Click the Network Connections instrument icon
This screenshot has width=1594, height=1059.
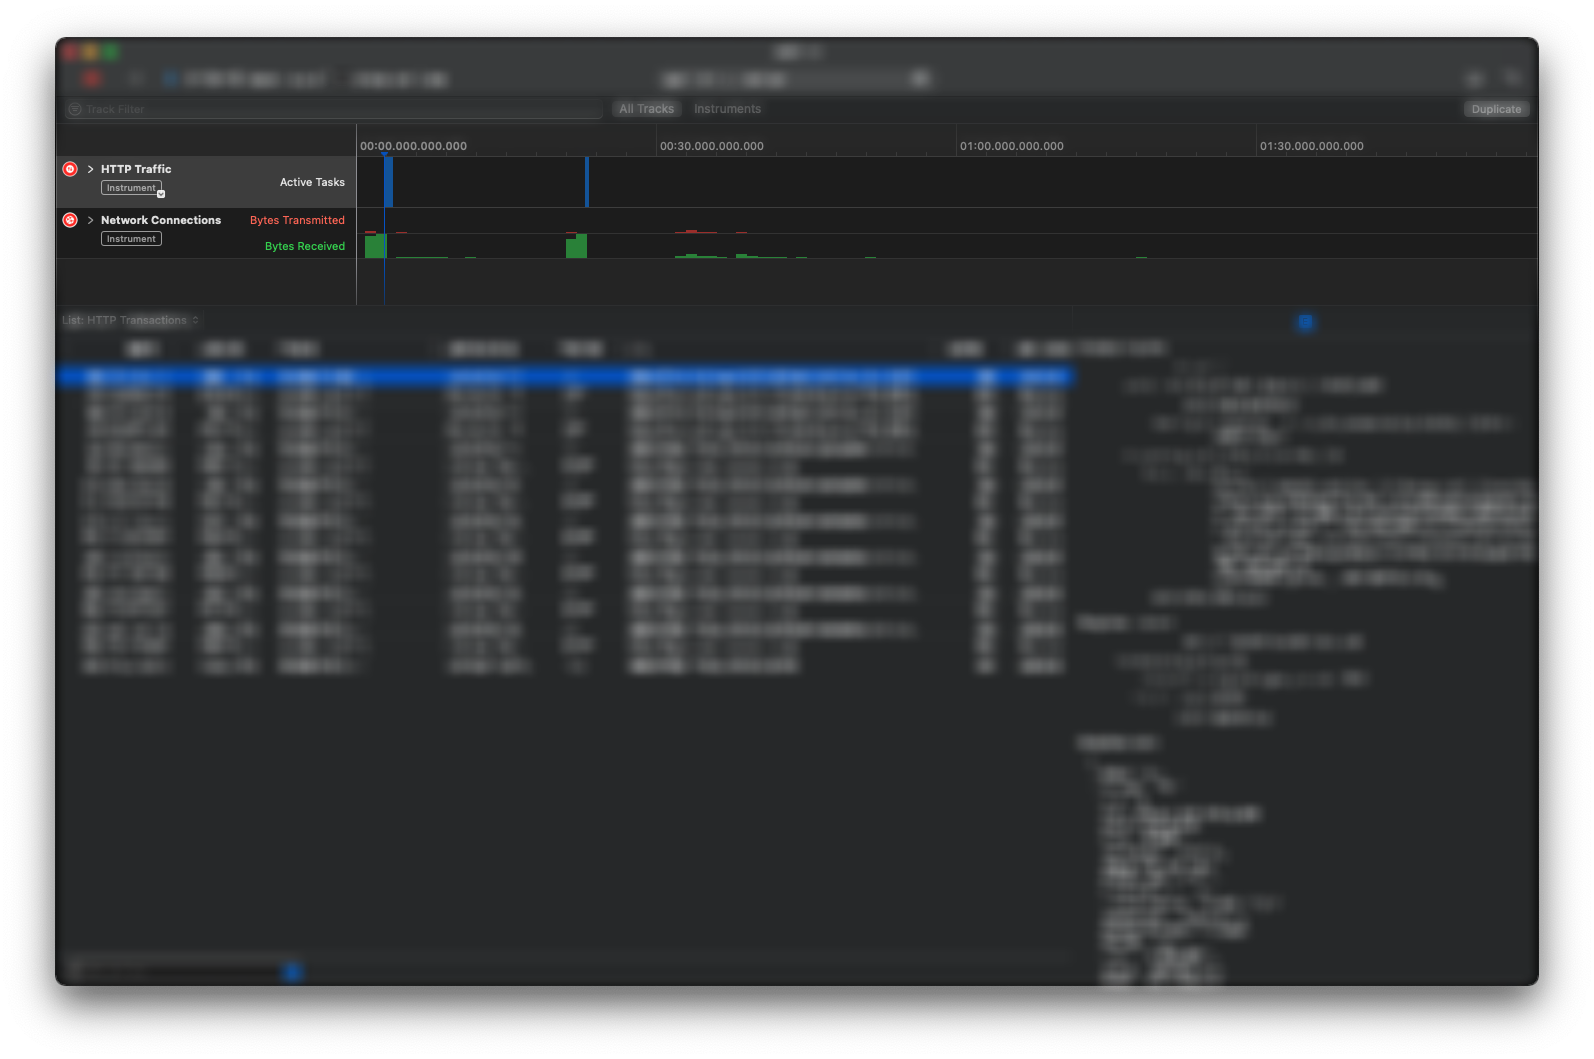click(x=70, y=220)
